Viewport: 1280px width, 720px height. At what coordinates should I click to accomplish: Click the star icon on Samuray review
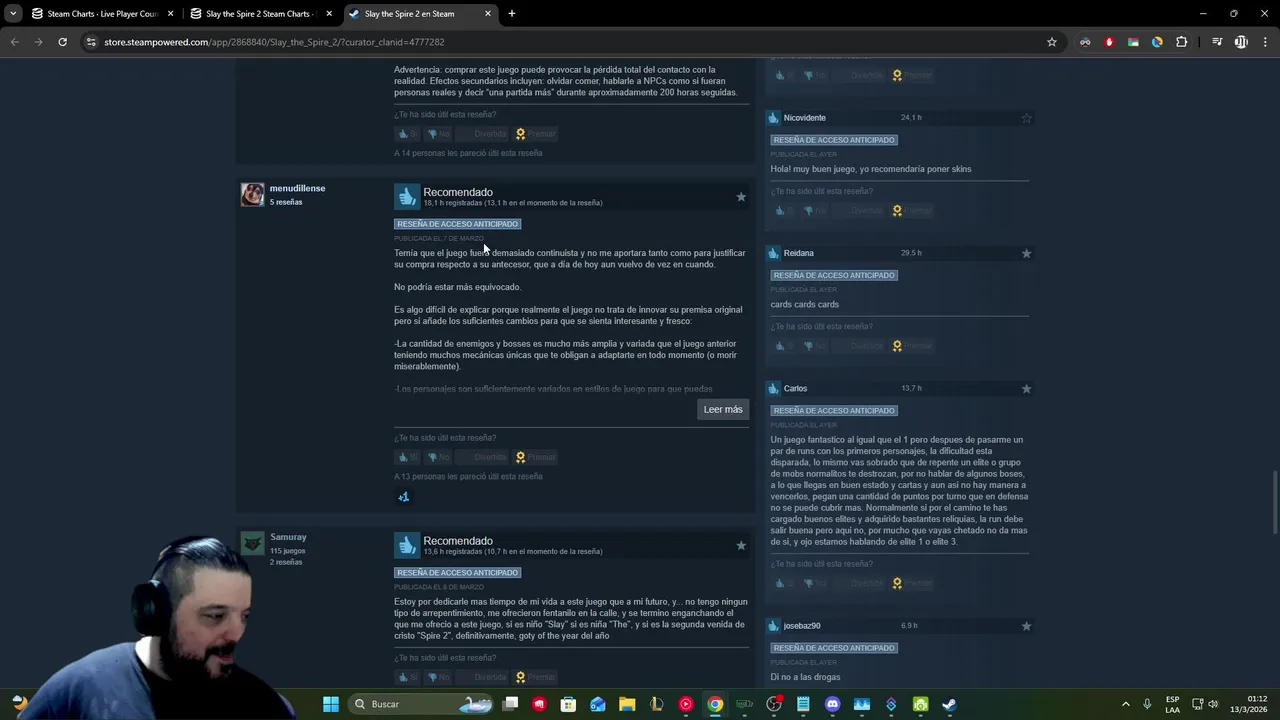pos(741,546)
